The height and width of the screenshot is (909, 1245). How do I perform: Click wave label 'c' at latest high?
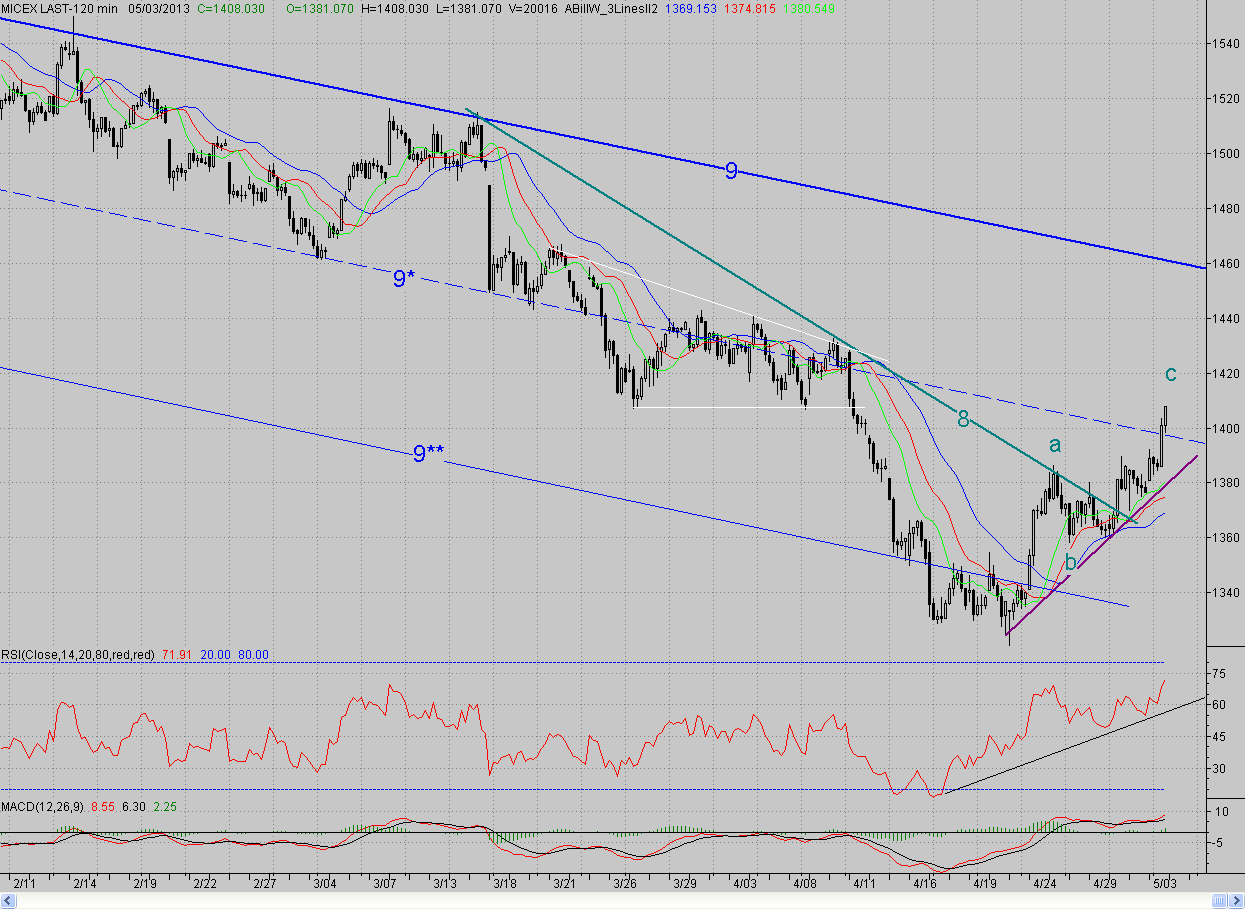coord(1171,374)
